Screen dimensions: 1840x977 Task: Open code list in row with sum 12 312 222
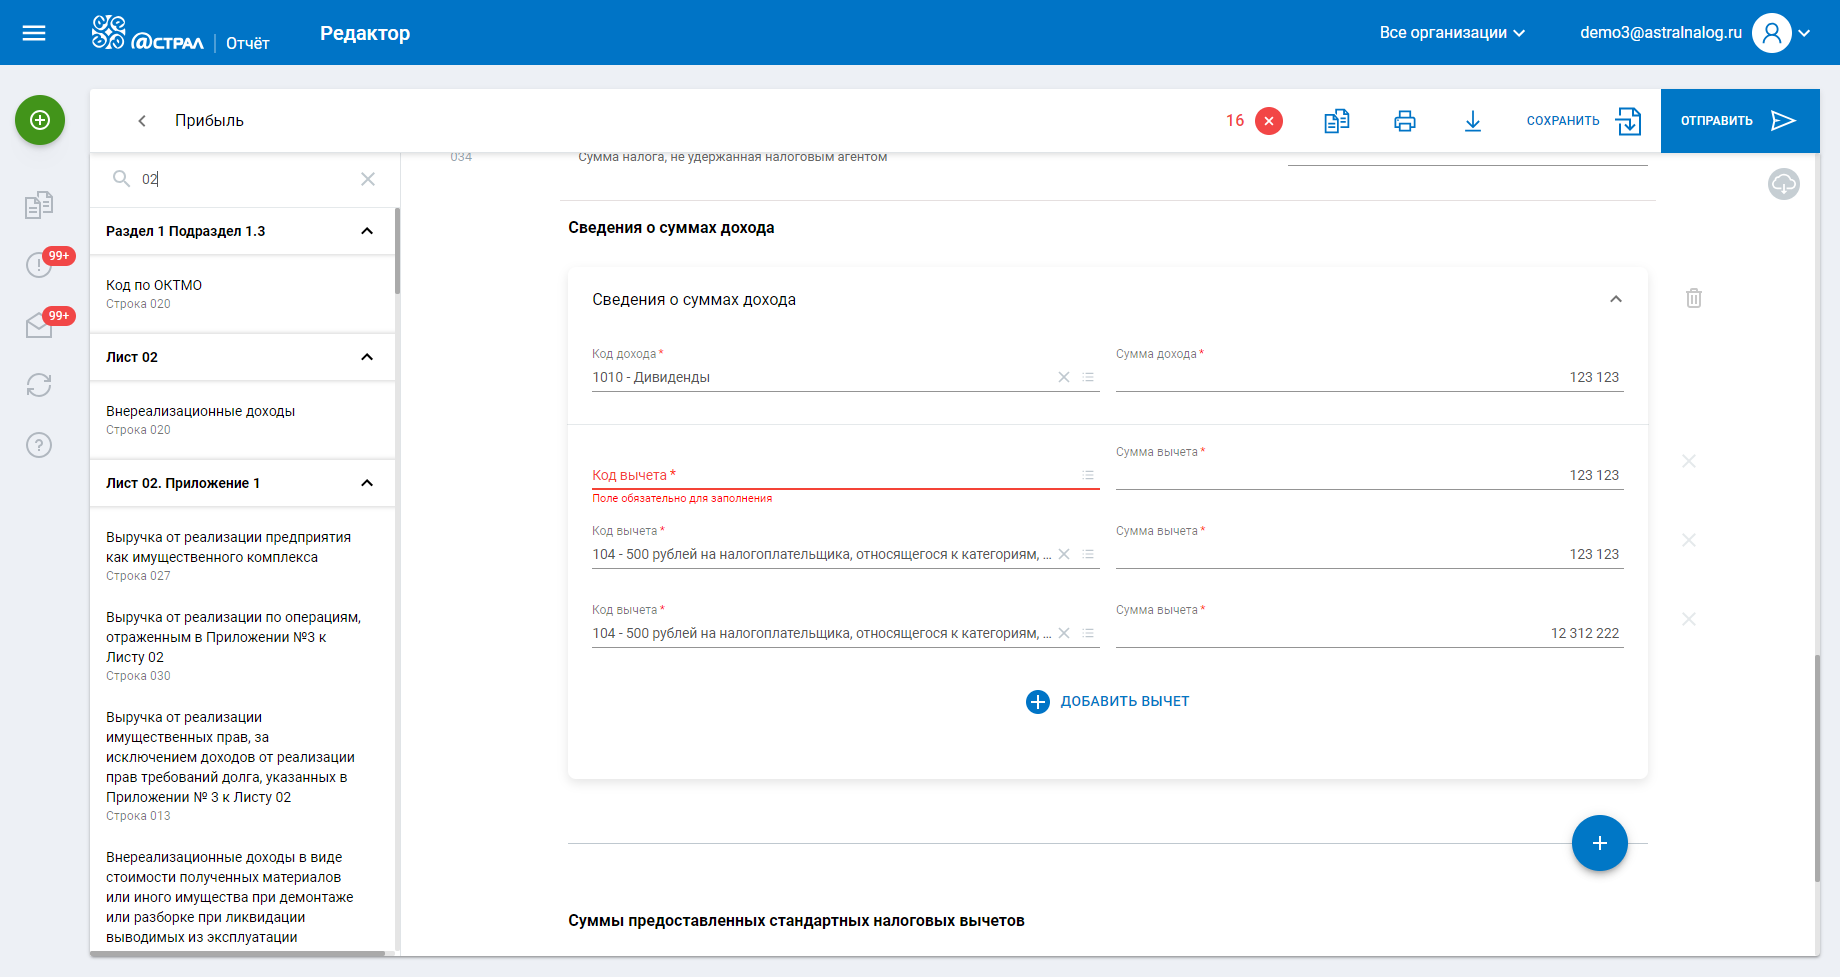[1088, 633]
